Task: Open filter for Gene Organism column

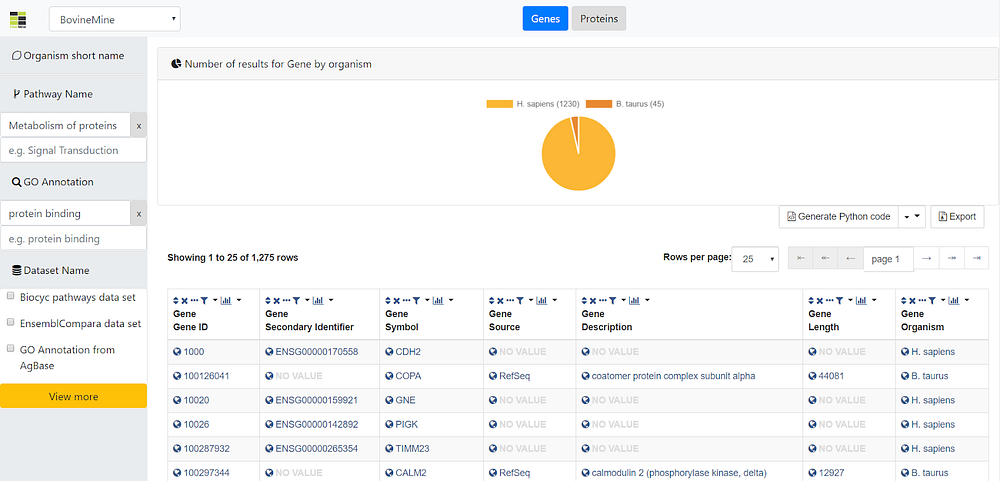Action: (932, 300)
